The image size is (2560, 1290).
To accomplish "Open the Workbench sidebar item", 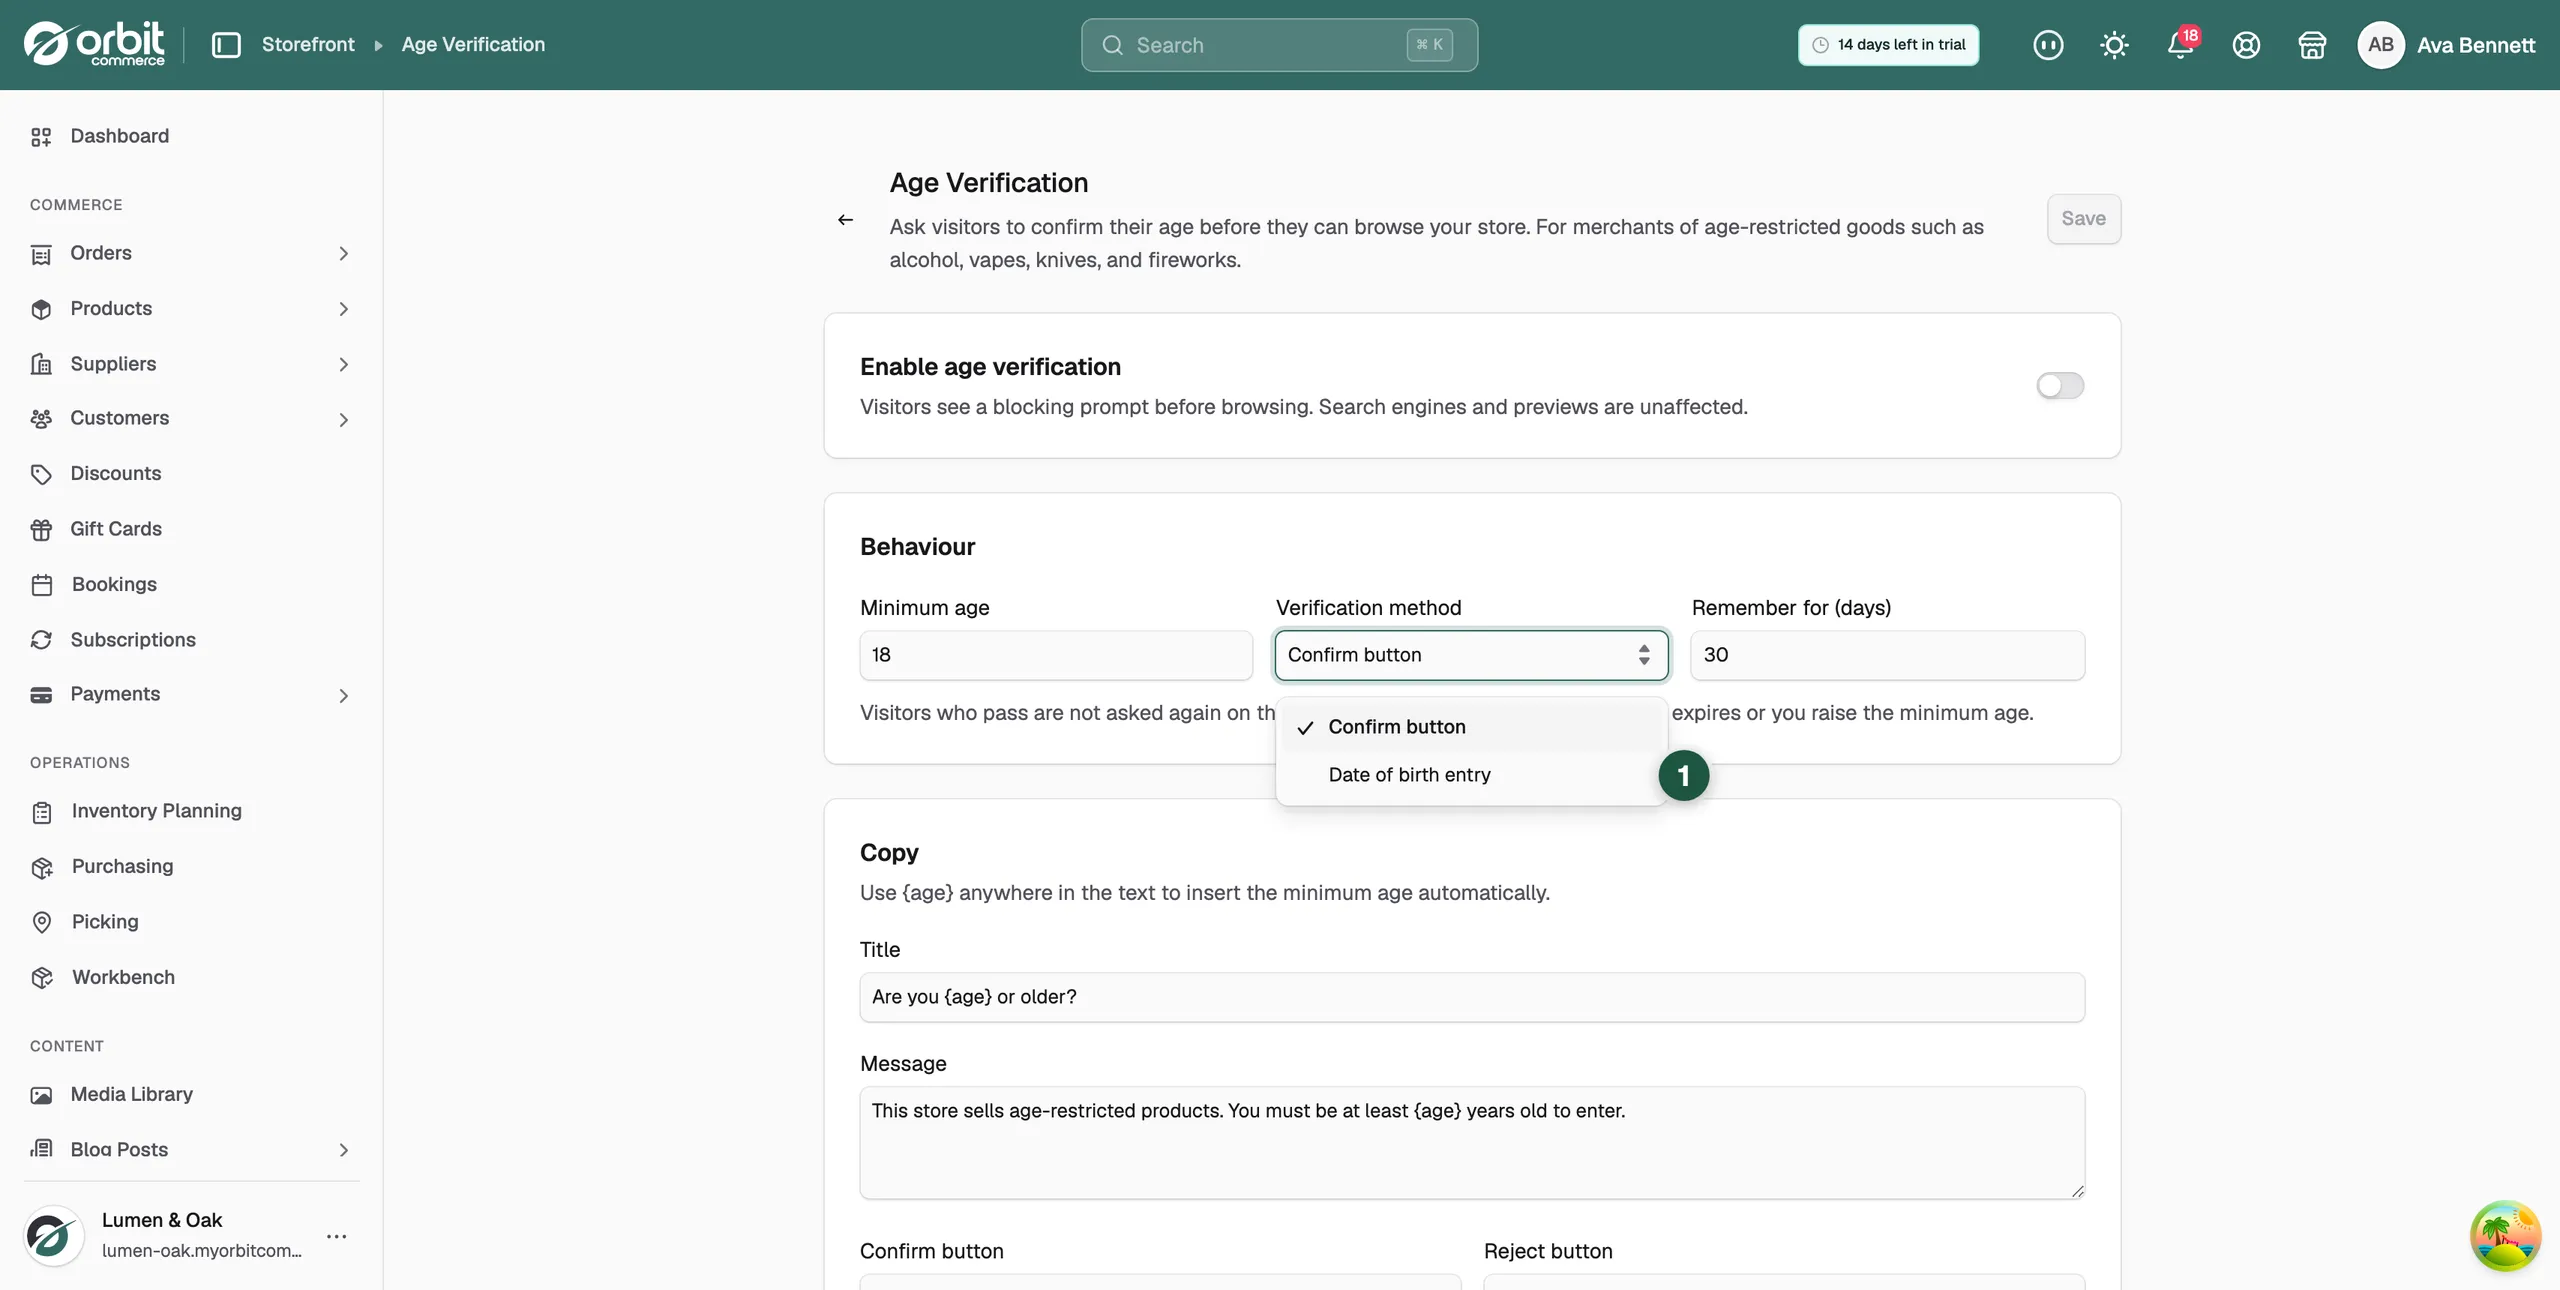I will pos(190,978).
